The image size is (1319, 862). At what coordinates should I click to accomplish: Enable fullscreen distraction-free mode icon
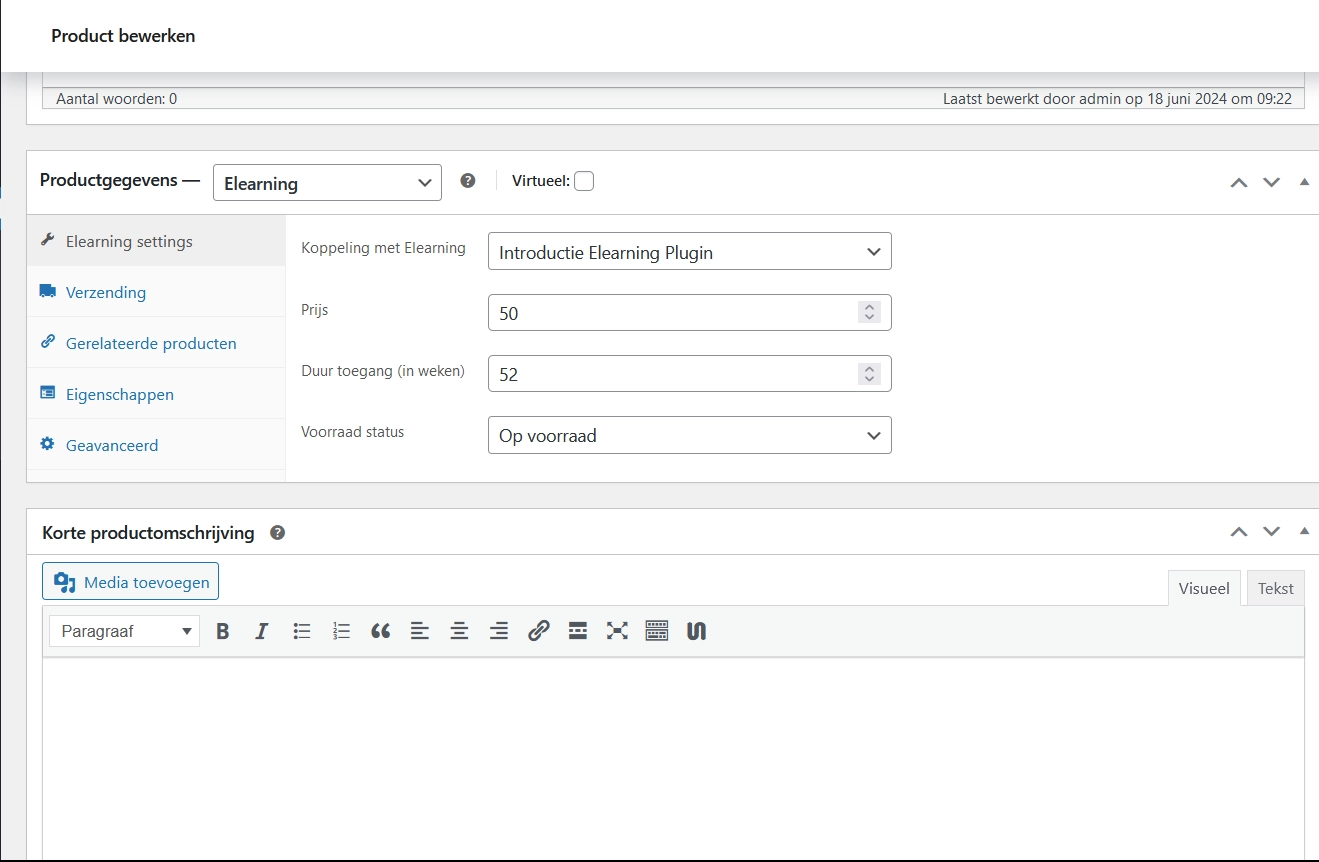(x=617, y=631)
